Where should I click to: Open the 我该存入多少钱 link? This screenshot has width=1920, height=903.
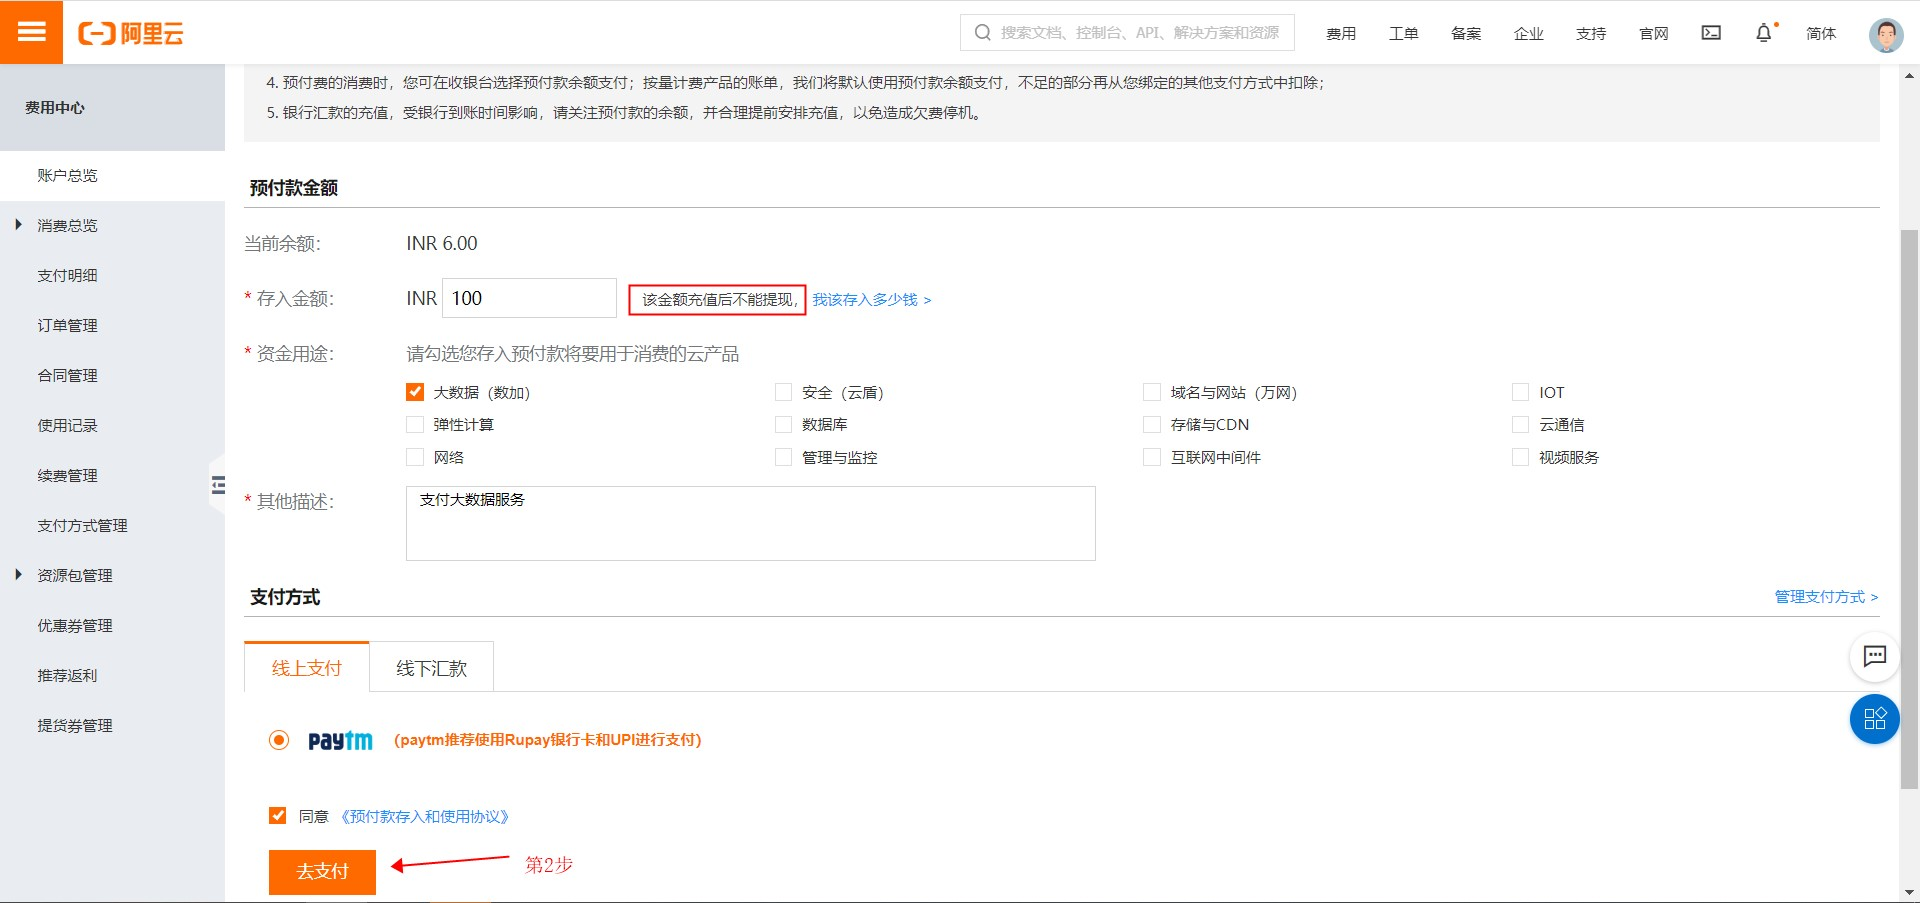(x=867, y=299)
